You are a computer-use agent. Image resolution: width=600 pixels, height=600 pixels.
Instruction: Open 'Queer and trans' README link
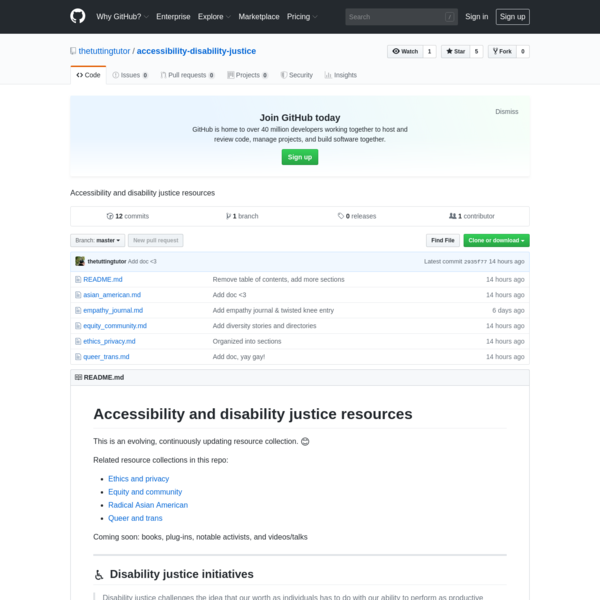point(135,518)
